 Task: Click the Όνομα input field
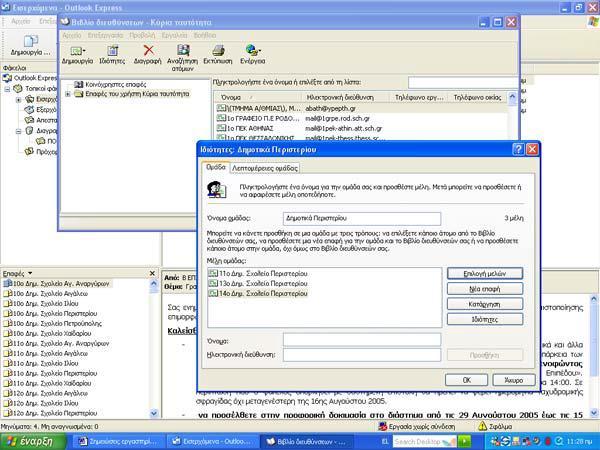pyautogui.click(x=362, y=339)
